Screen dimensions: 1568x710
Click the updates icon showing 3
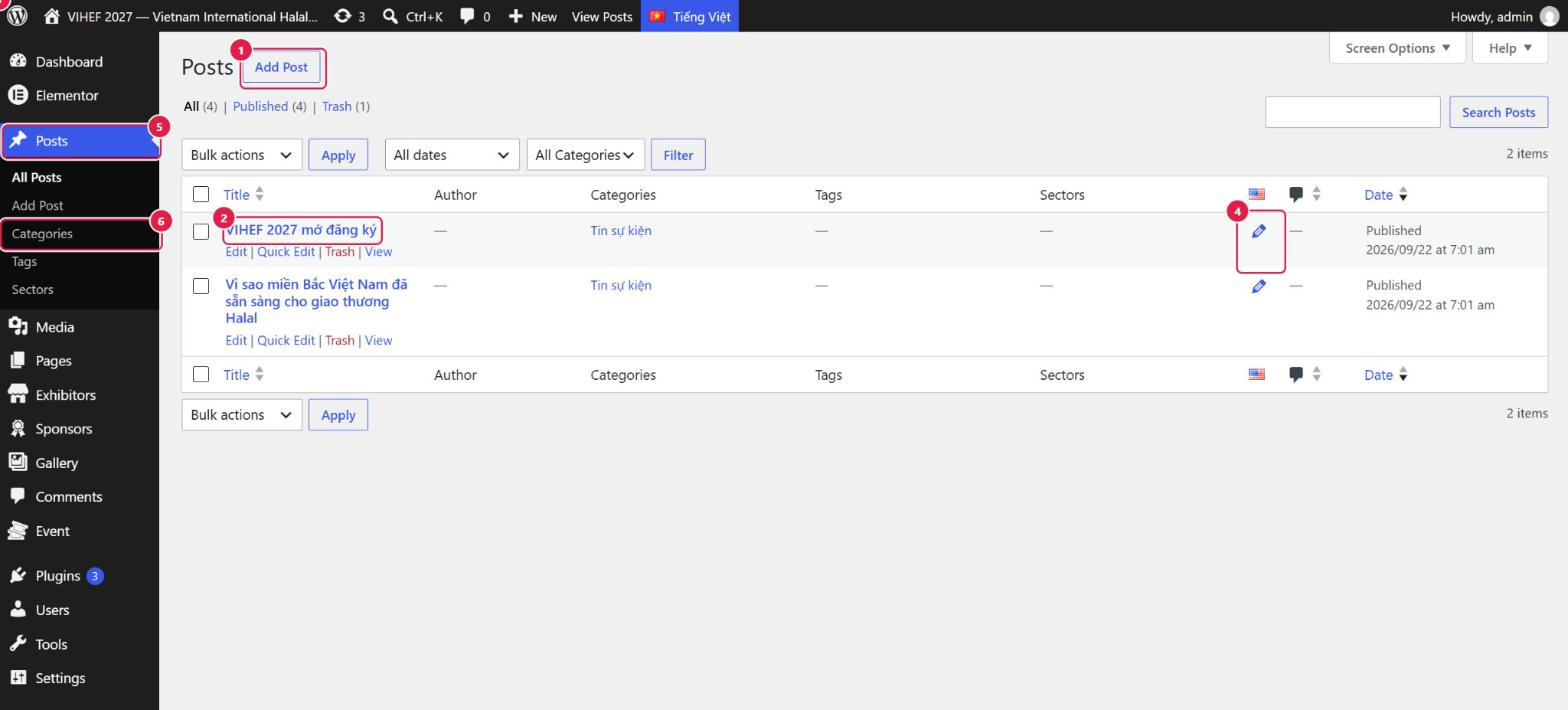pyautogui.click(x=349, y=16)
